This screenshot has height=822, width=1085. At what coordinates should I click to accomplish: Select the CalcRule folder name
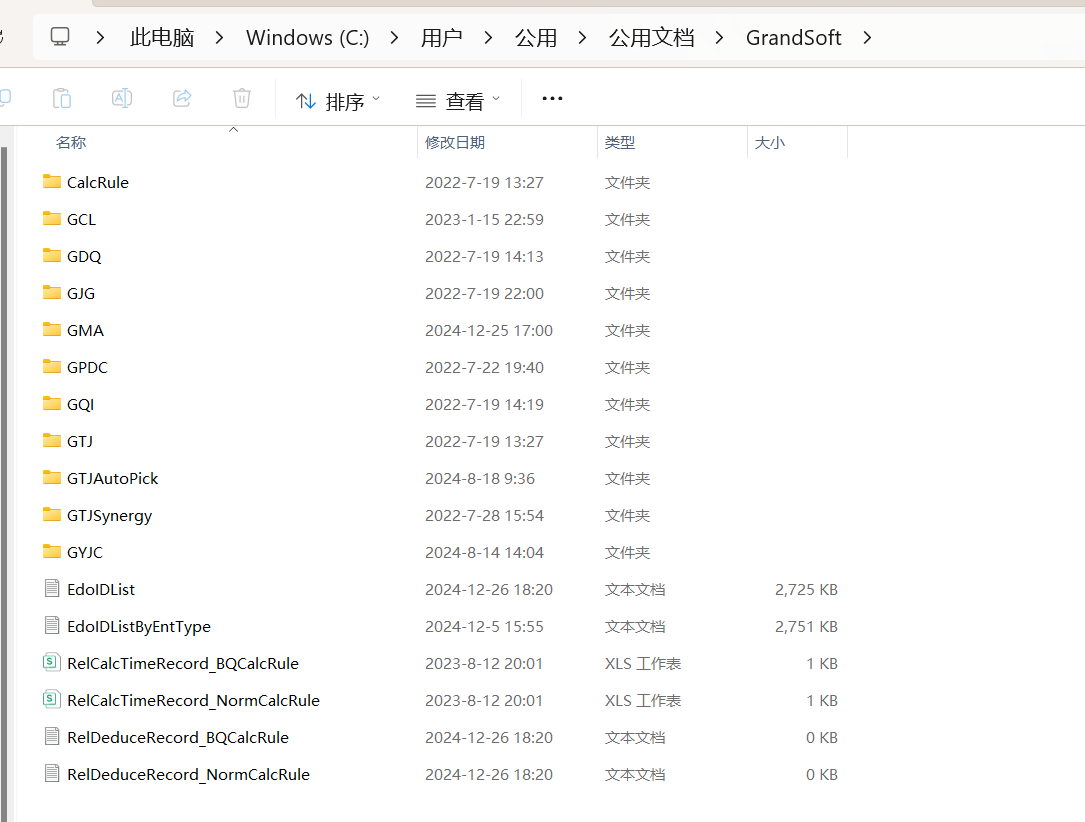pos(98,182)
